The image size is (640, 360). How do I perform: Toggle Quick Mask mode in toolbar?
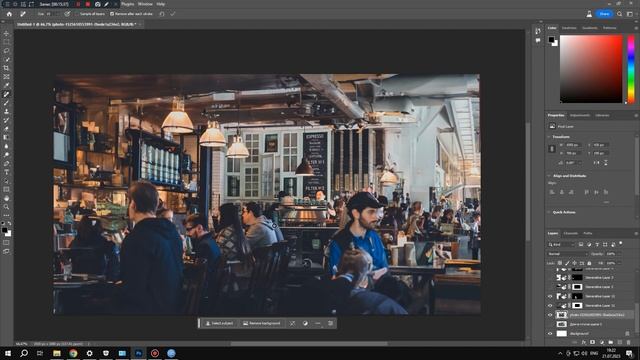(x=6, y=242)
